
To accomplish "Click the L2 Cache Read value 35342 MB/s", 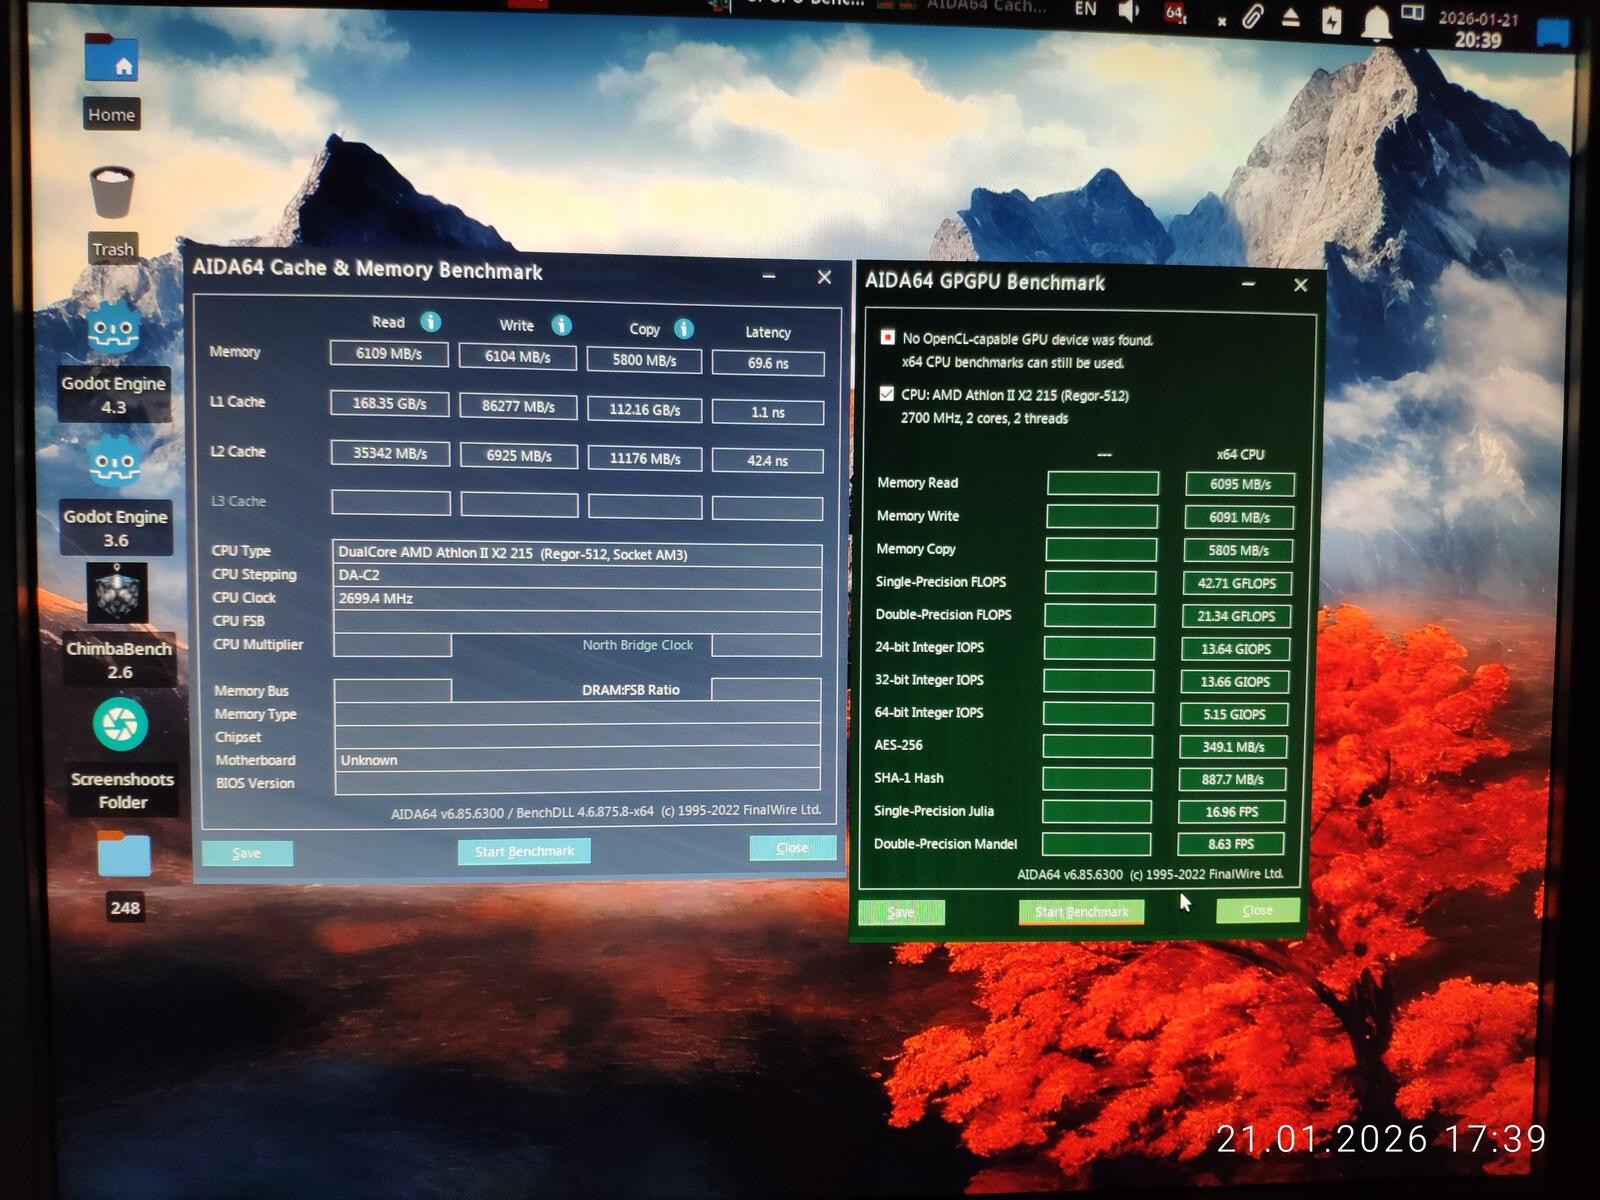I will [x=390, y=454].
